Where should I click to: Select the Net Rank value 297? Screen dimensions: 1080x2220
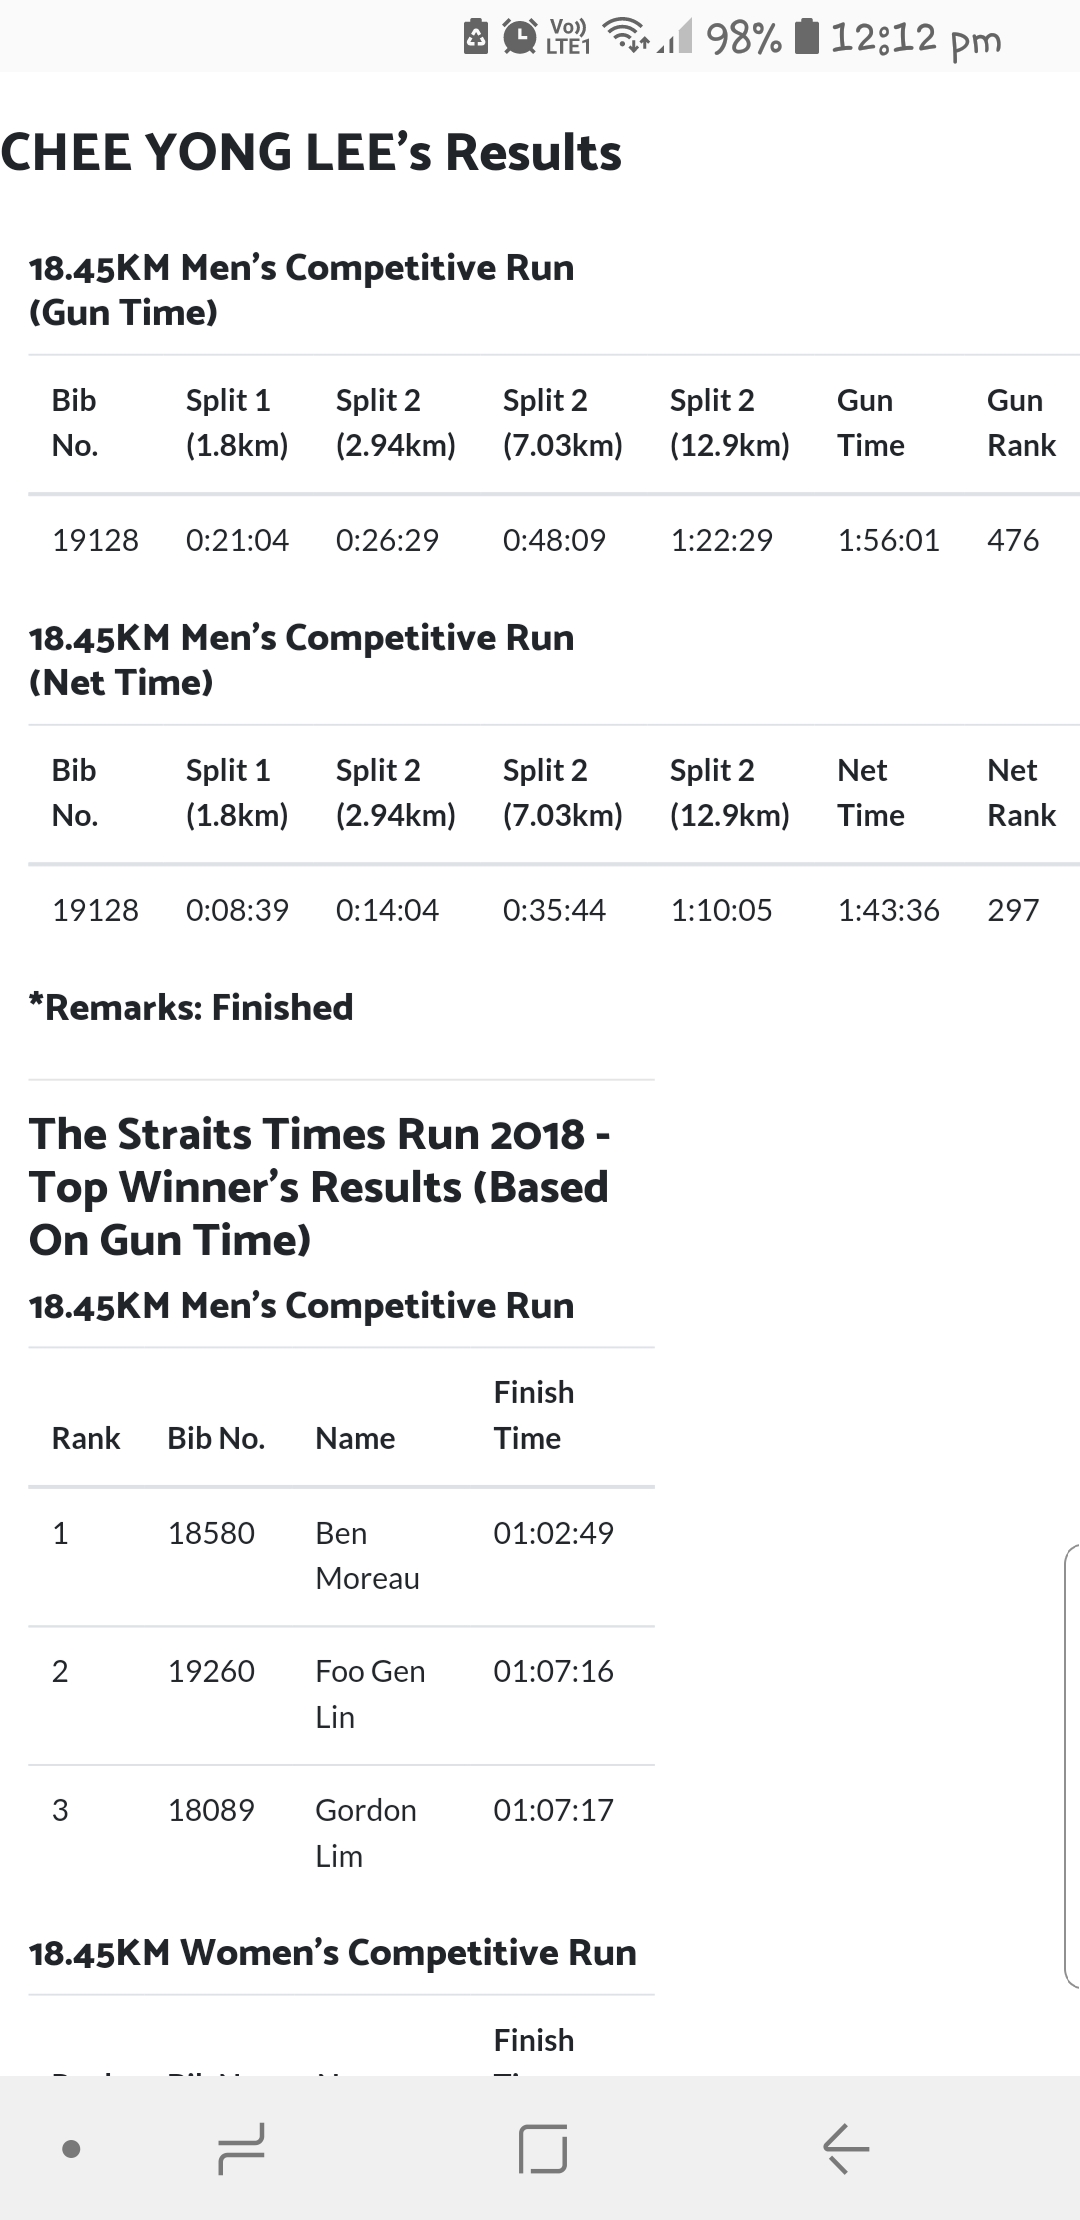[1012, 910]
